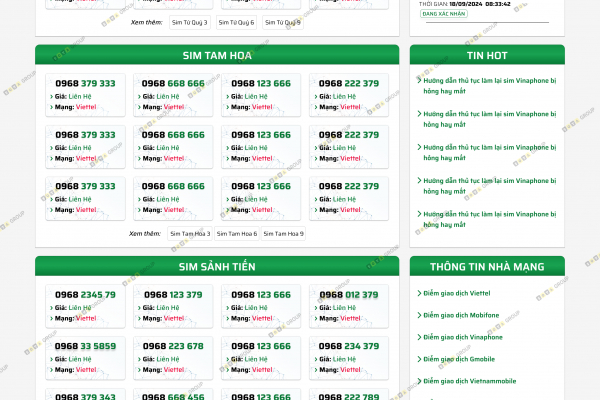The image size is (600, 400).
Task: Select SIM number 0968 012 379
Action: pyautogui.click(x=349, y=295)
